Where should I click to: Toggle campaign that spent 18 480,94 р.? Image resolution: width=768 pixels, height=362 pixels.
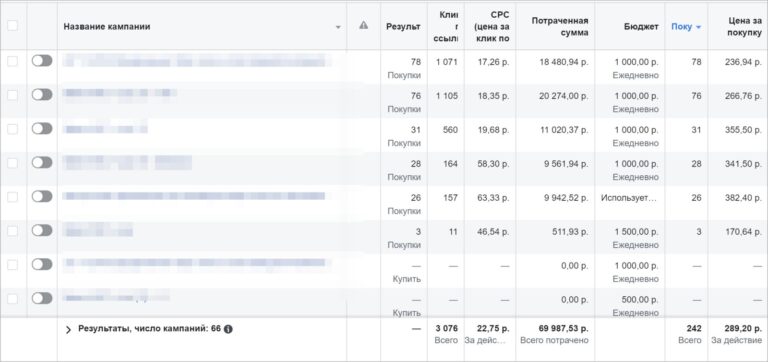42,61
